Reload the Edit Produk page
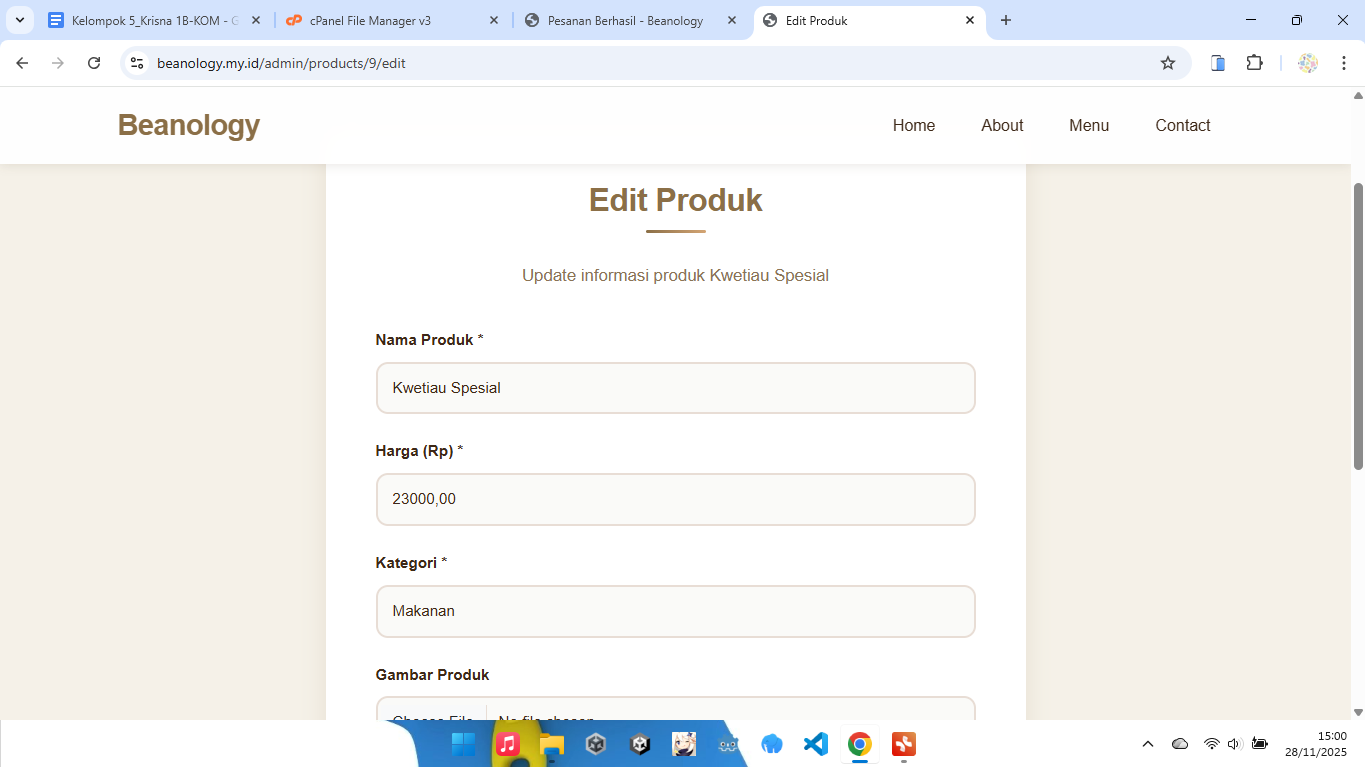Screen dimensions: 1365x767 (x=94, y=62)
